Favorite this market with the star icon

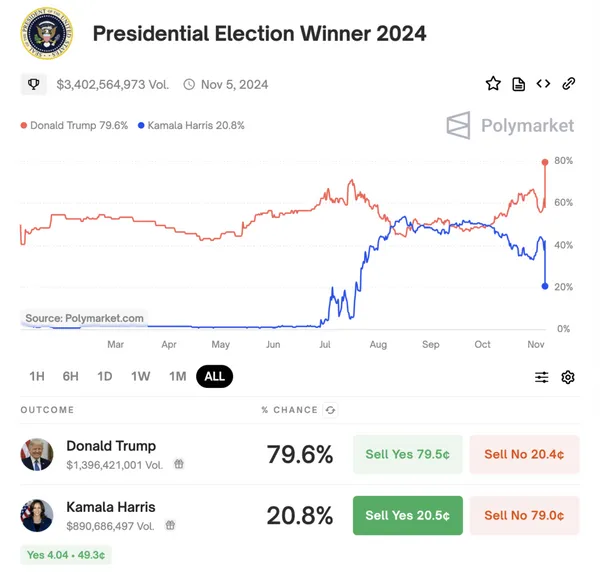(493, 84)
